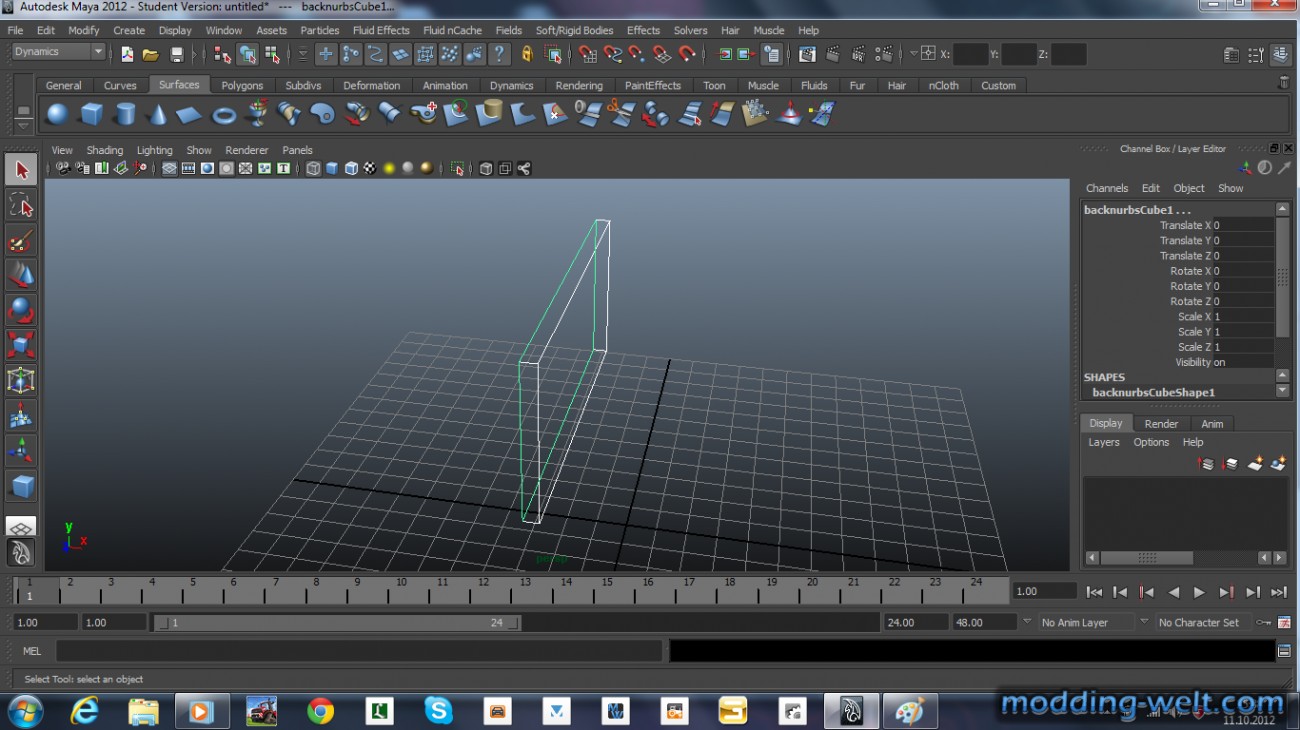The image size is (1300, 730).
Task: Switch to the Render layer tab
Action: (x=1161, y=423)
